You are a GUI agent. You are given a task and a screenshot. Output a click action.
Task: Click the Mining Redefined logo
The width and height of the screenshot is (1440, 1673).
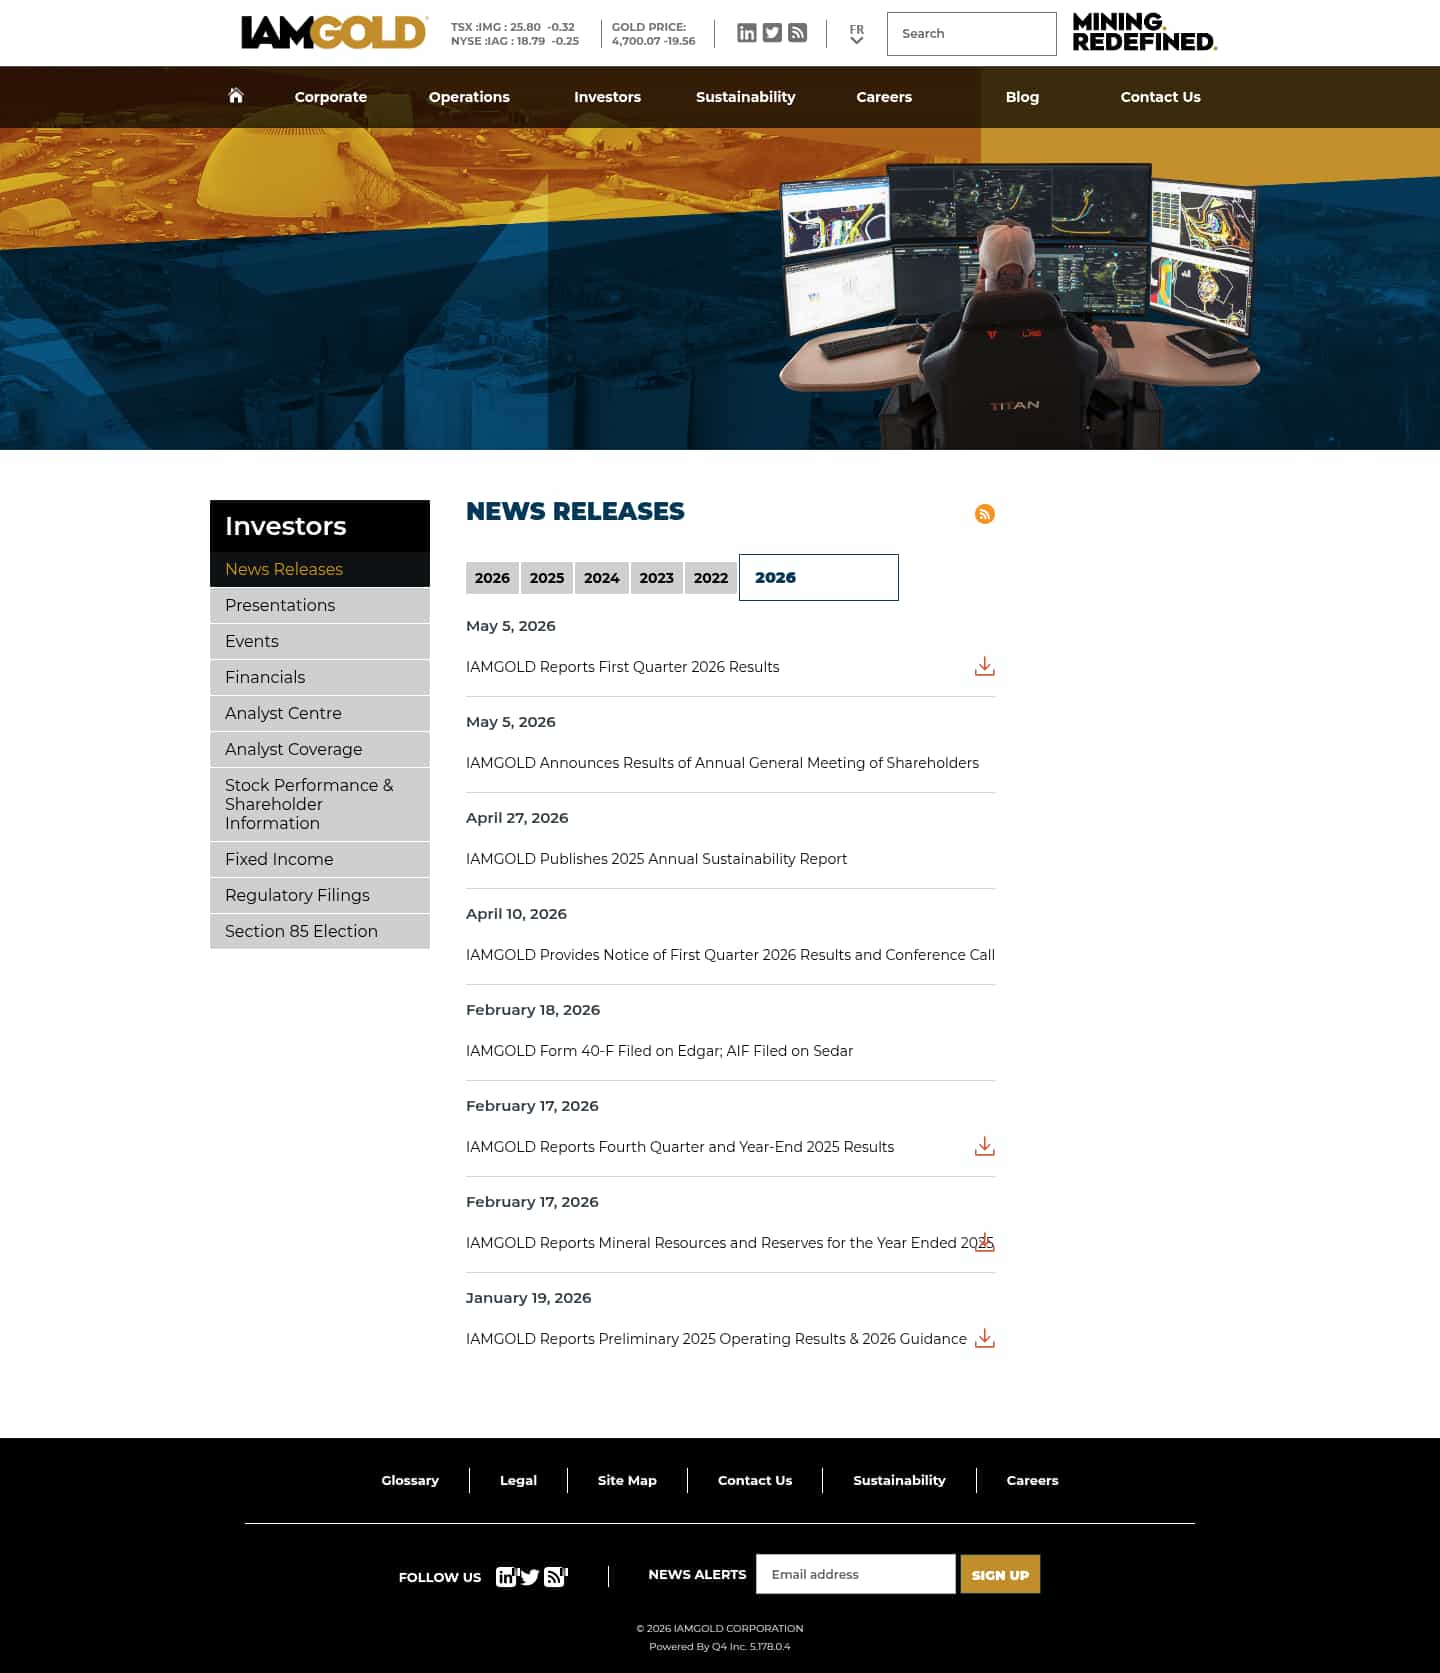click(1145, 32)
